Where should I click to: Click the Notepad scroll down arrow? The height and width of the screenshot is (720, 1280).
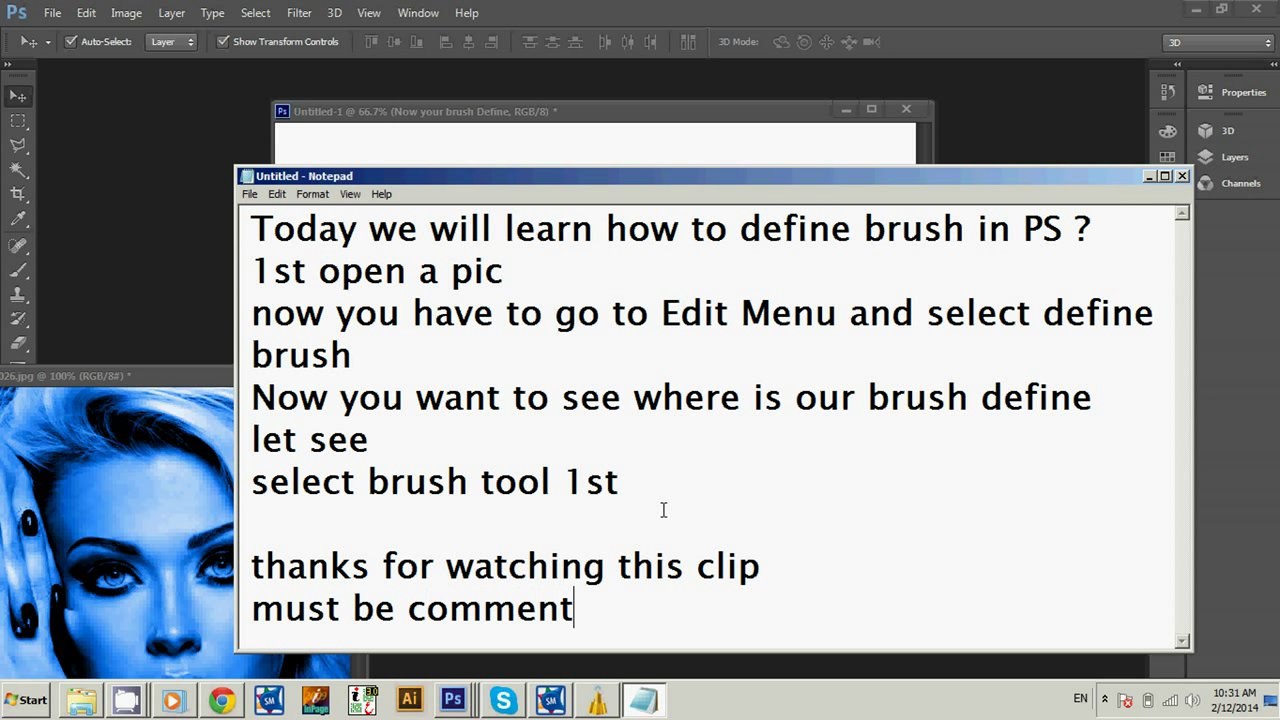click(1183, 641)
